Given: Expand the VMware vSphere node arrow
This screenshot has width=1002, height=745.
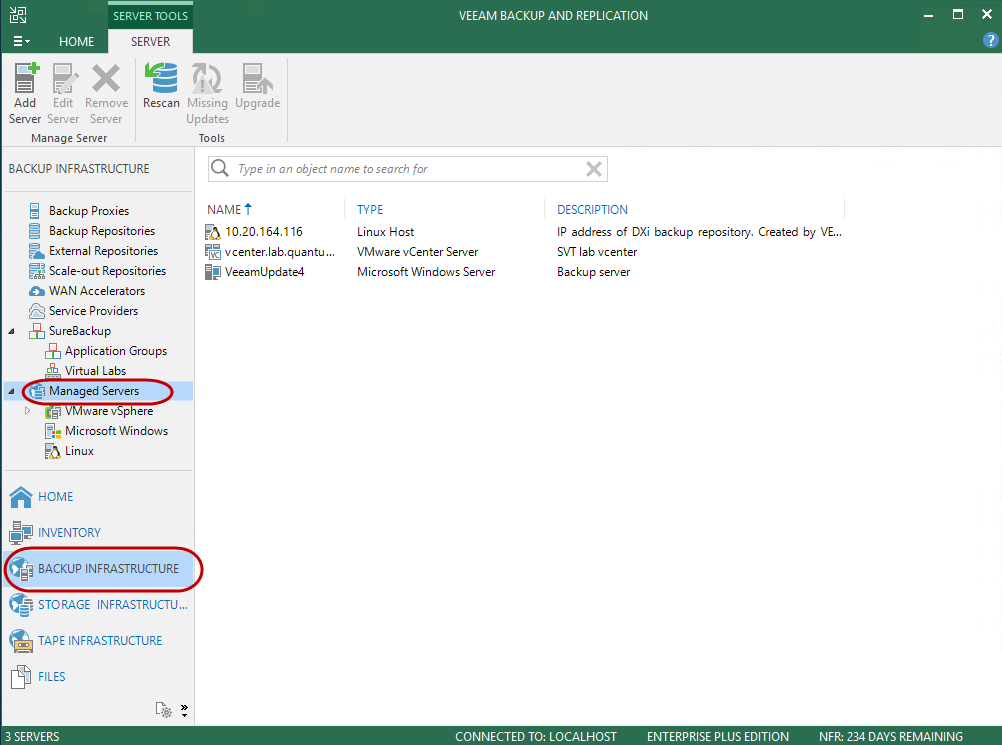Looking at the screenshot, I should [x=27, y=411].
